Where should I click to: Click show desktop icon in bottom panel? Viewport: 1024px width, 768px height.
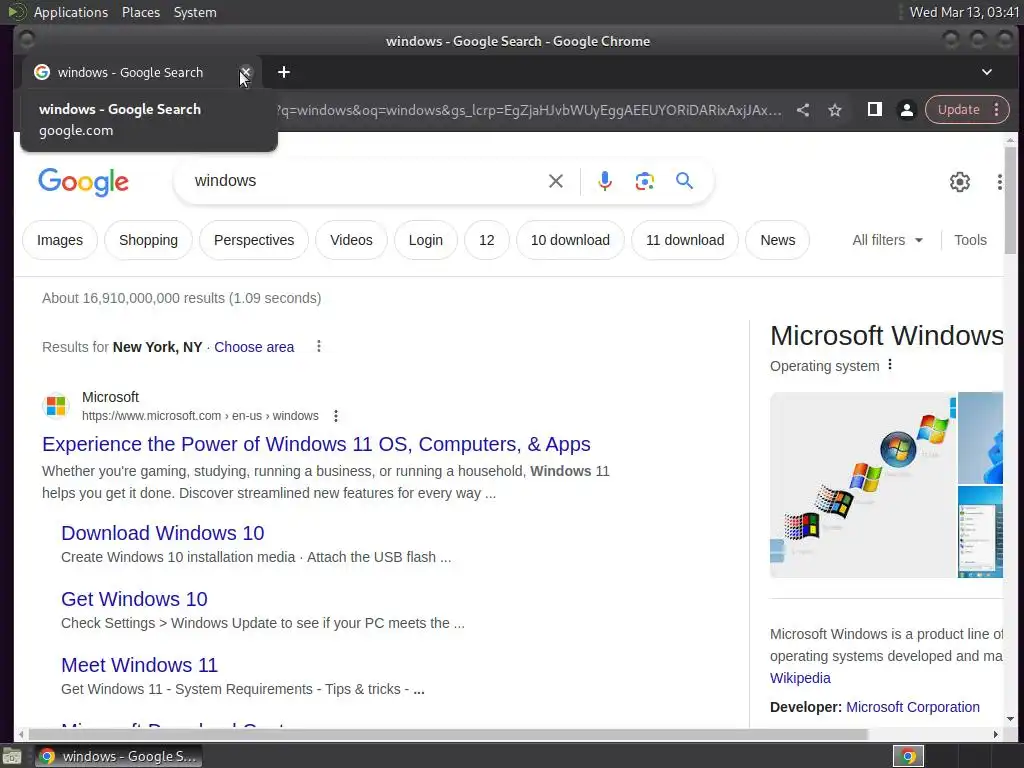click(12, 756)
